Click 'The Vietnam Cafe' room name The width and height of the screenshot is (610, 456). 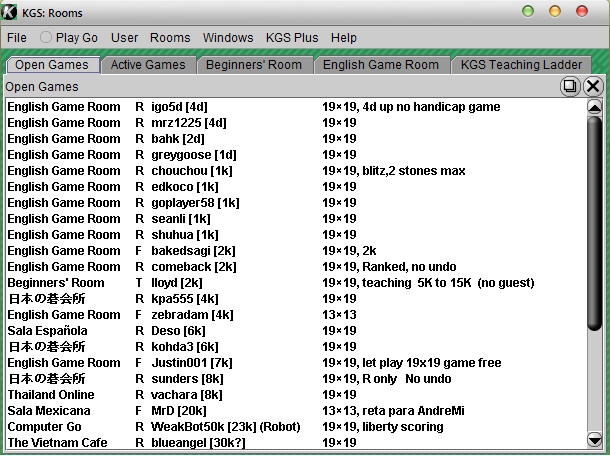57,442
